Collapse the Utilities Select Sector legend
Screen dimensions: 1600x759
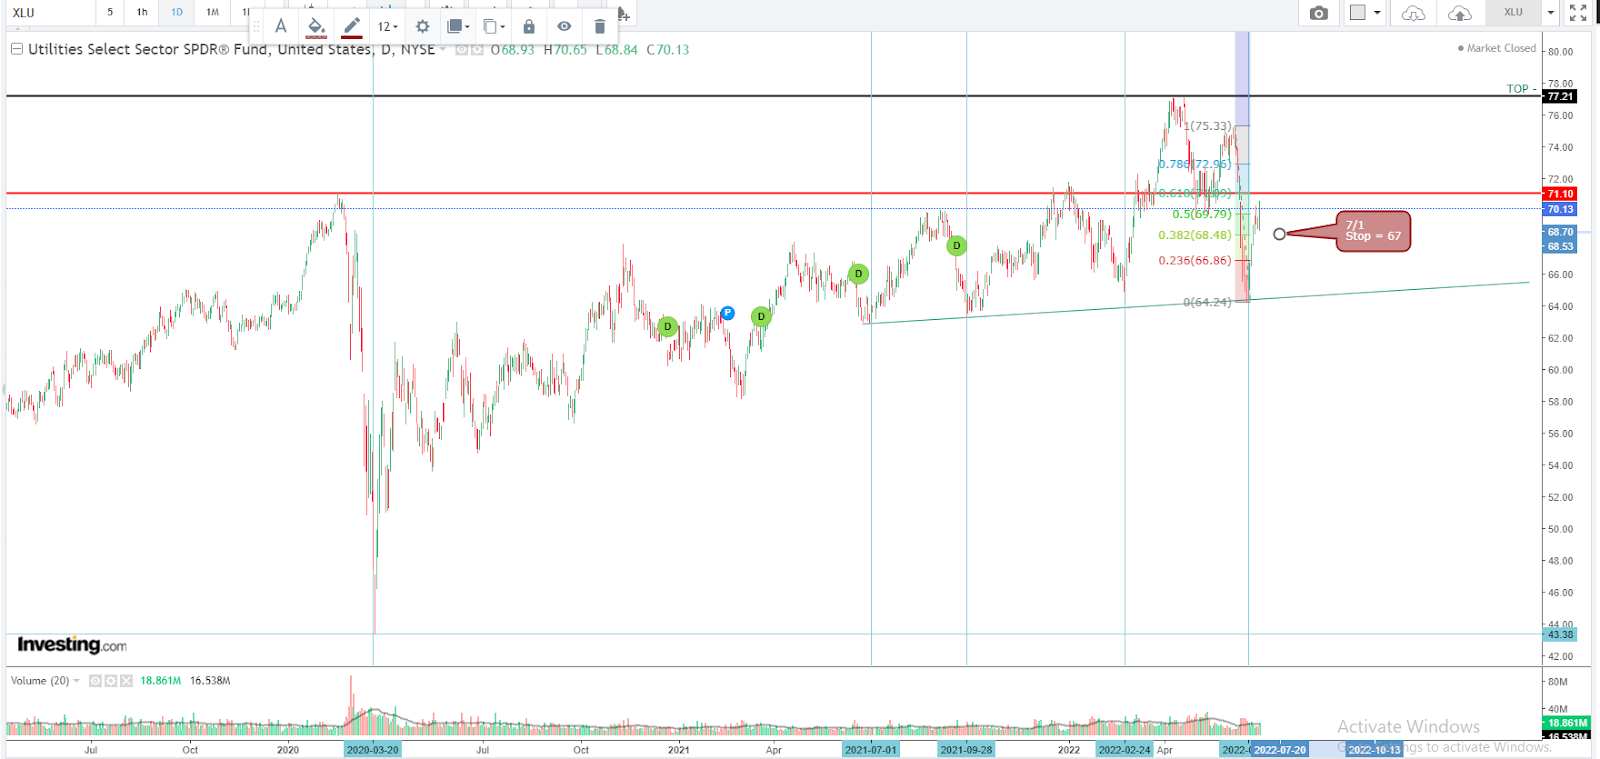pos(17,49)
